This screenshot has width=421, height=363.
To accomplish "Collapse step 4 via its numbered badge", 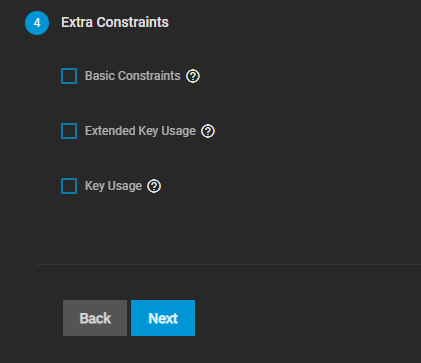I will (37, 23).
